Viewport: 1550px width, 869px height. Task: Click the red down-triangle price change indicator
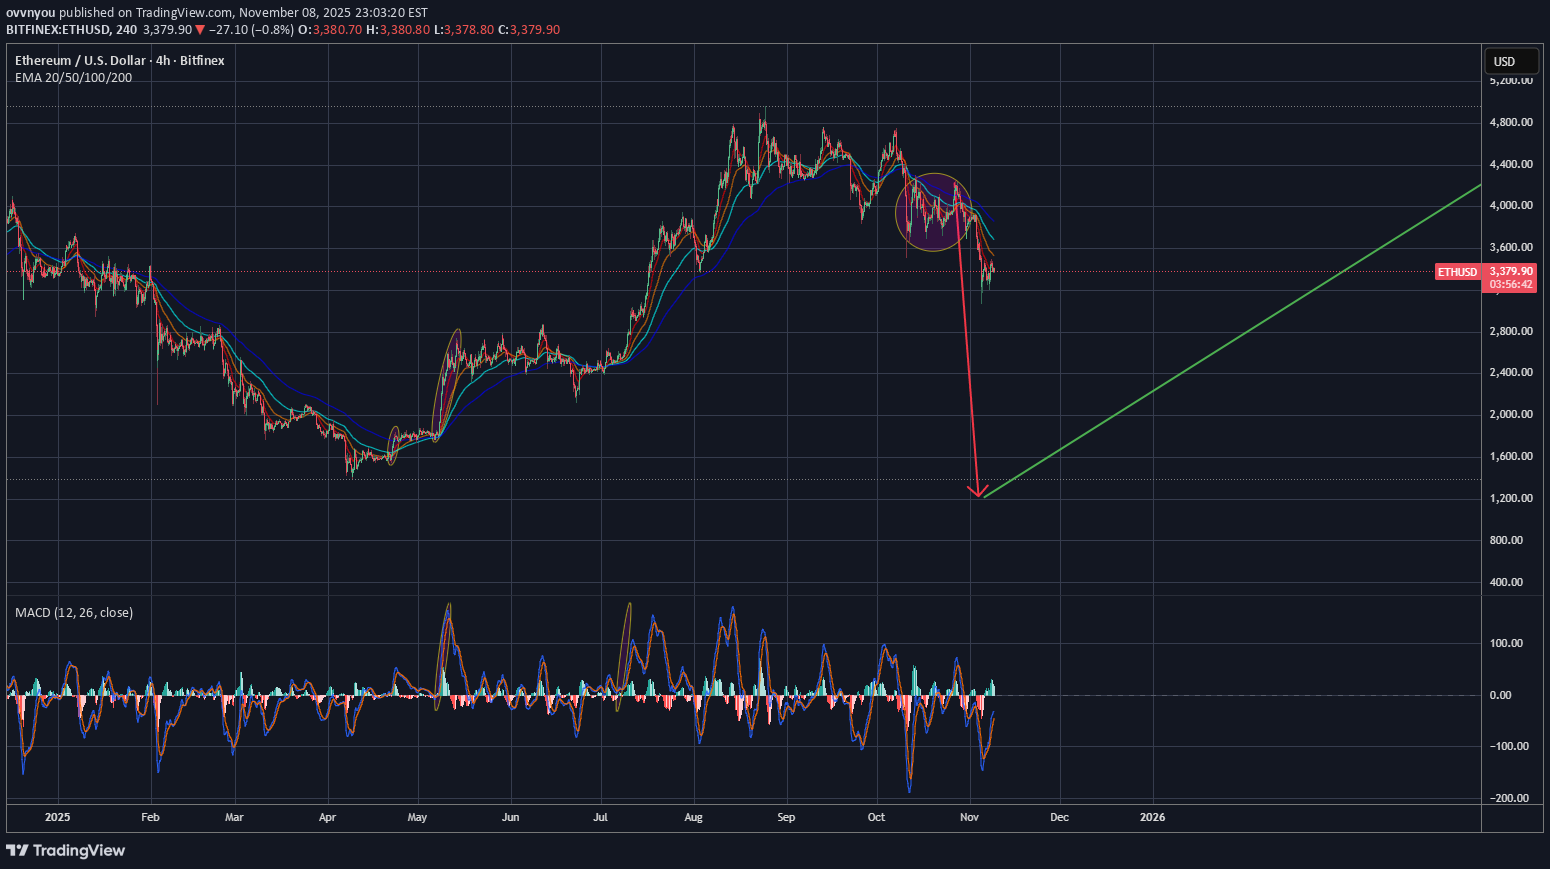[x=200, y=30]
